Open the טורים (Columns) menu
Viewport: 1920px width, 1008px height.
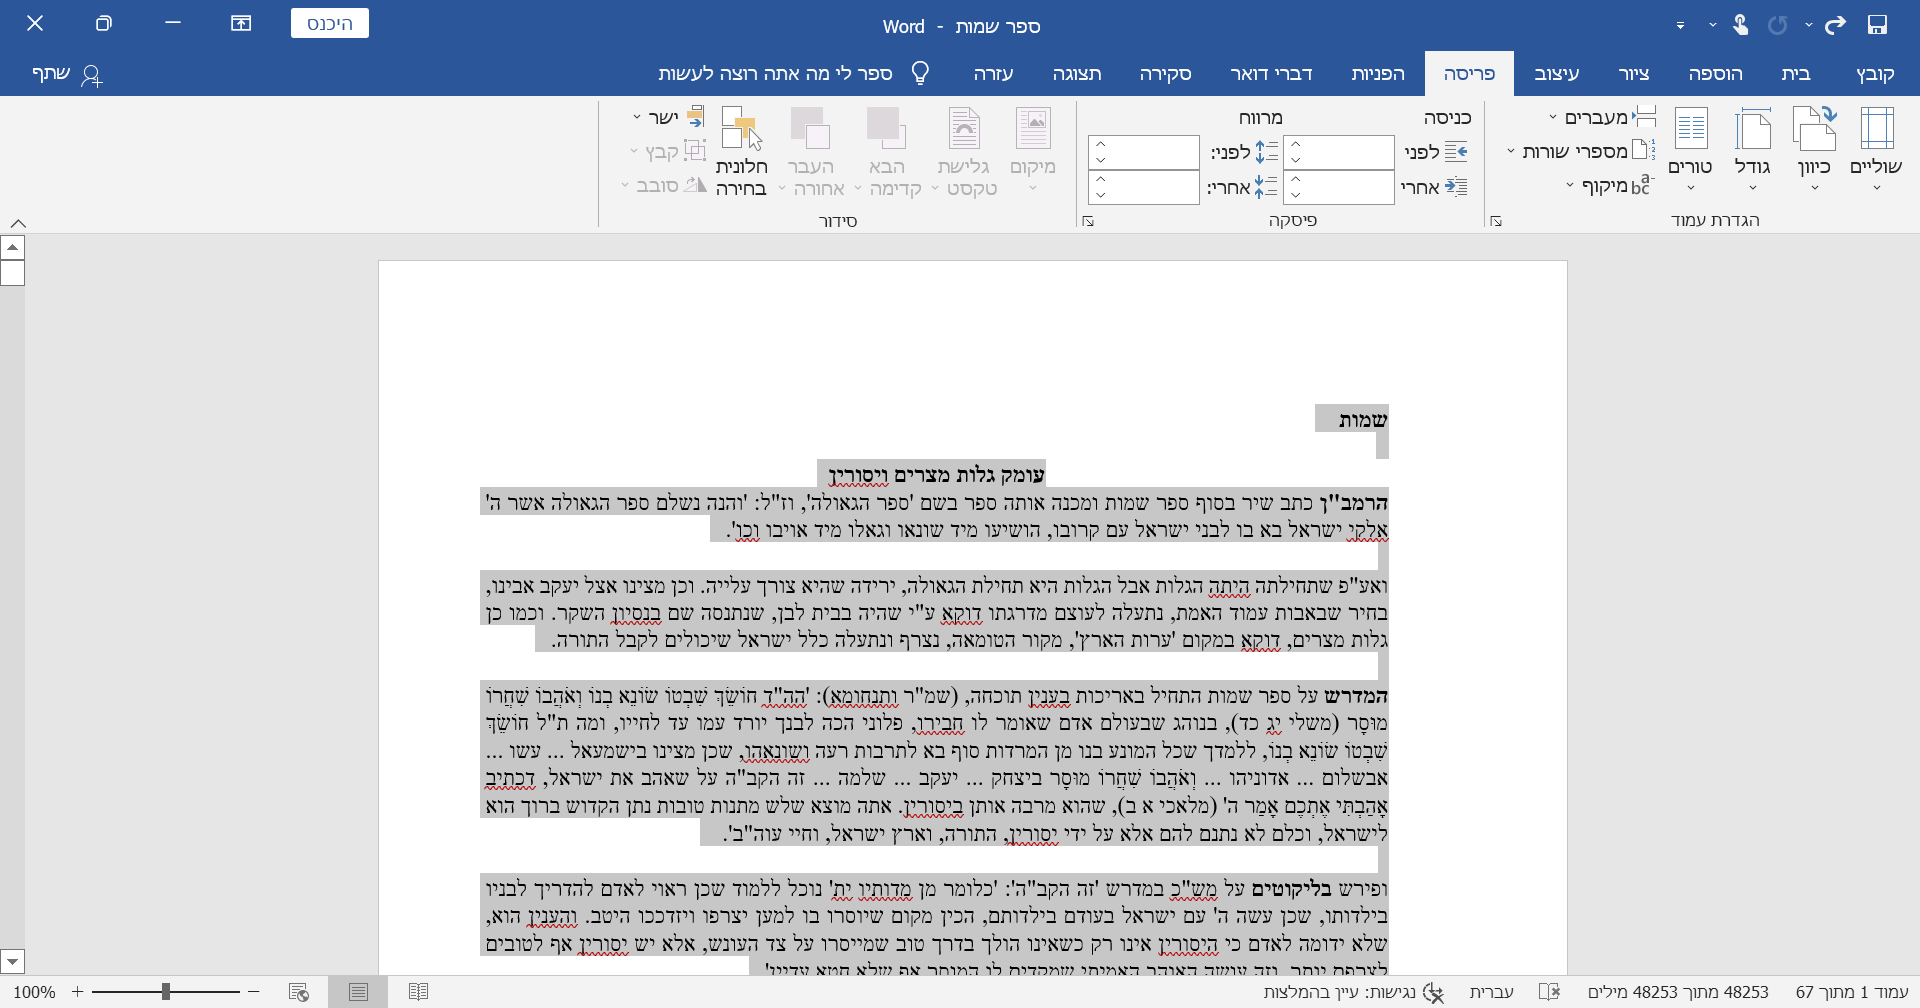tap(1691, 150)
